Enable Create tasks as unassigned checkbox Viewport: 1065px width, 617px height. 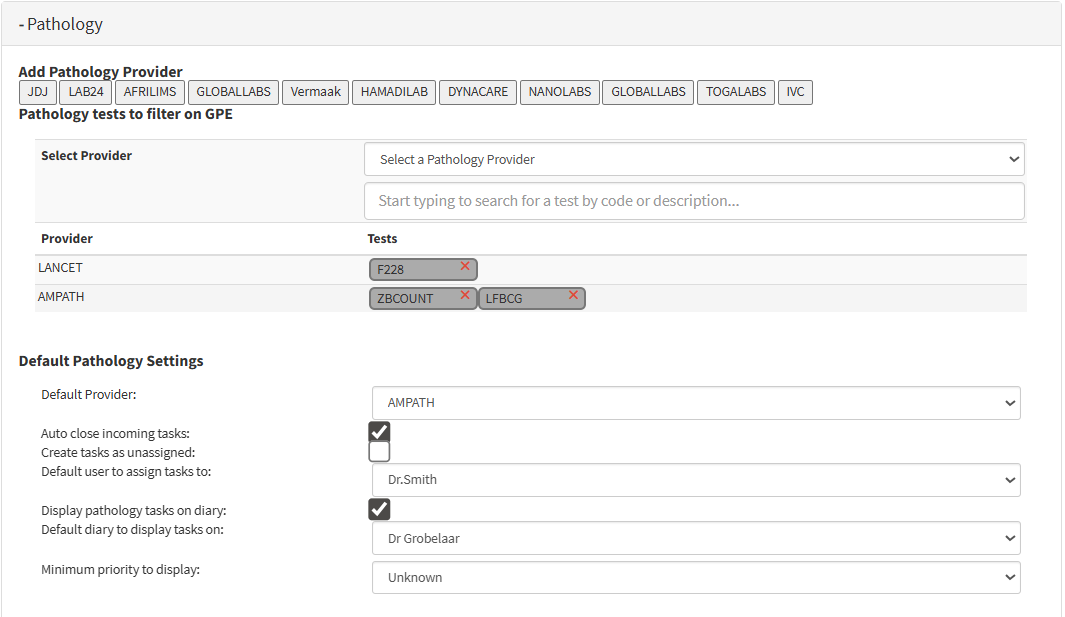tap(379, 452)
